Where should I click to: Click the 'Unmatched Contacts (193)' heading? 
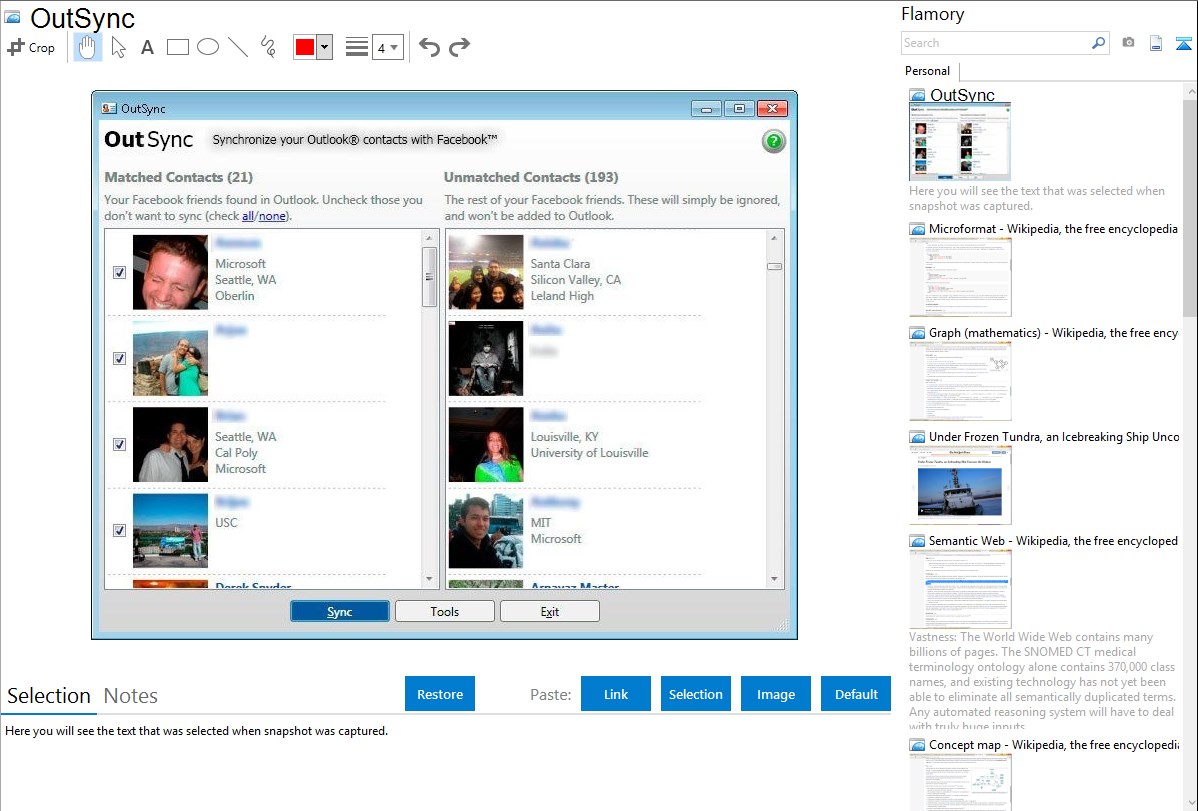pyautogui.click(x=531, y=177)
